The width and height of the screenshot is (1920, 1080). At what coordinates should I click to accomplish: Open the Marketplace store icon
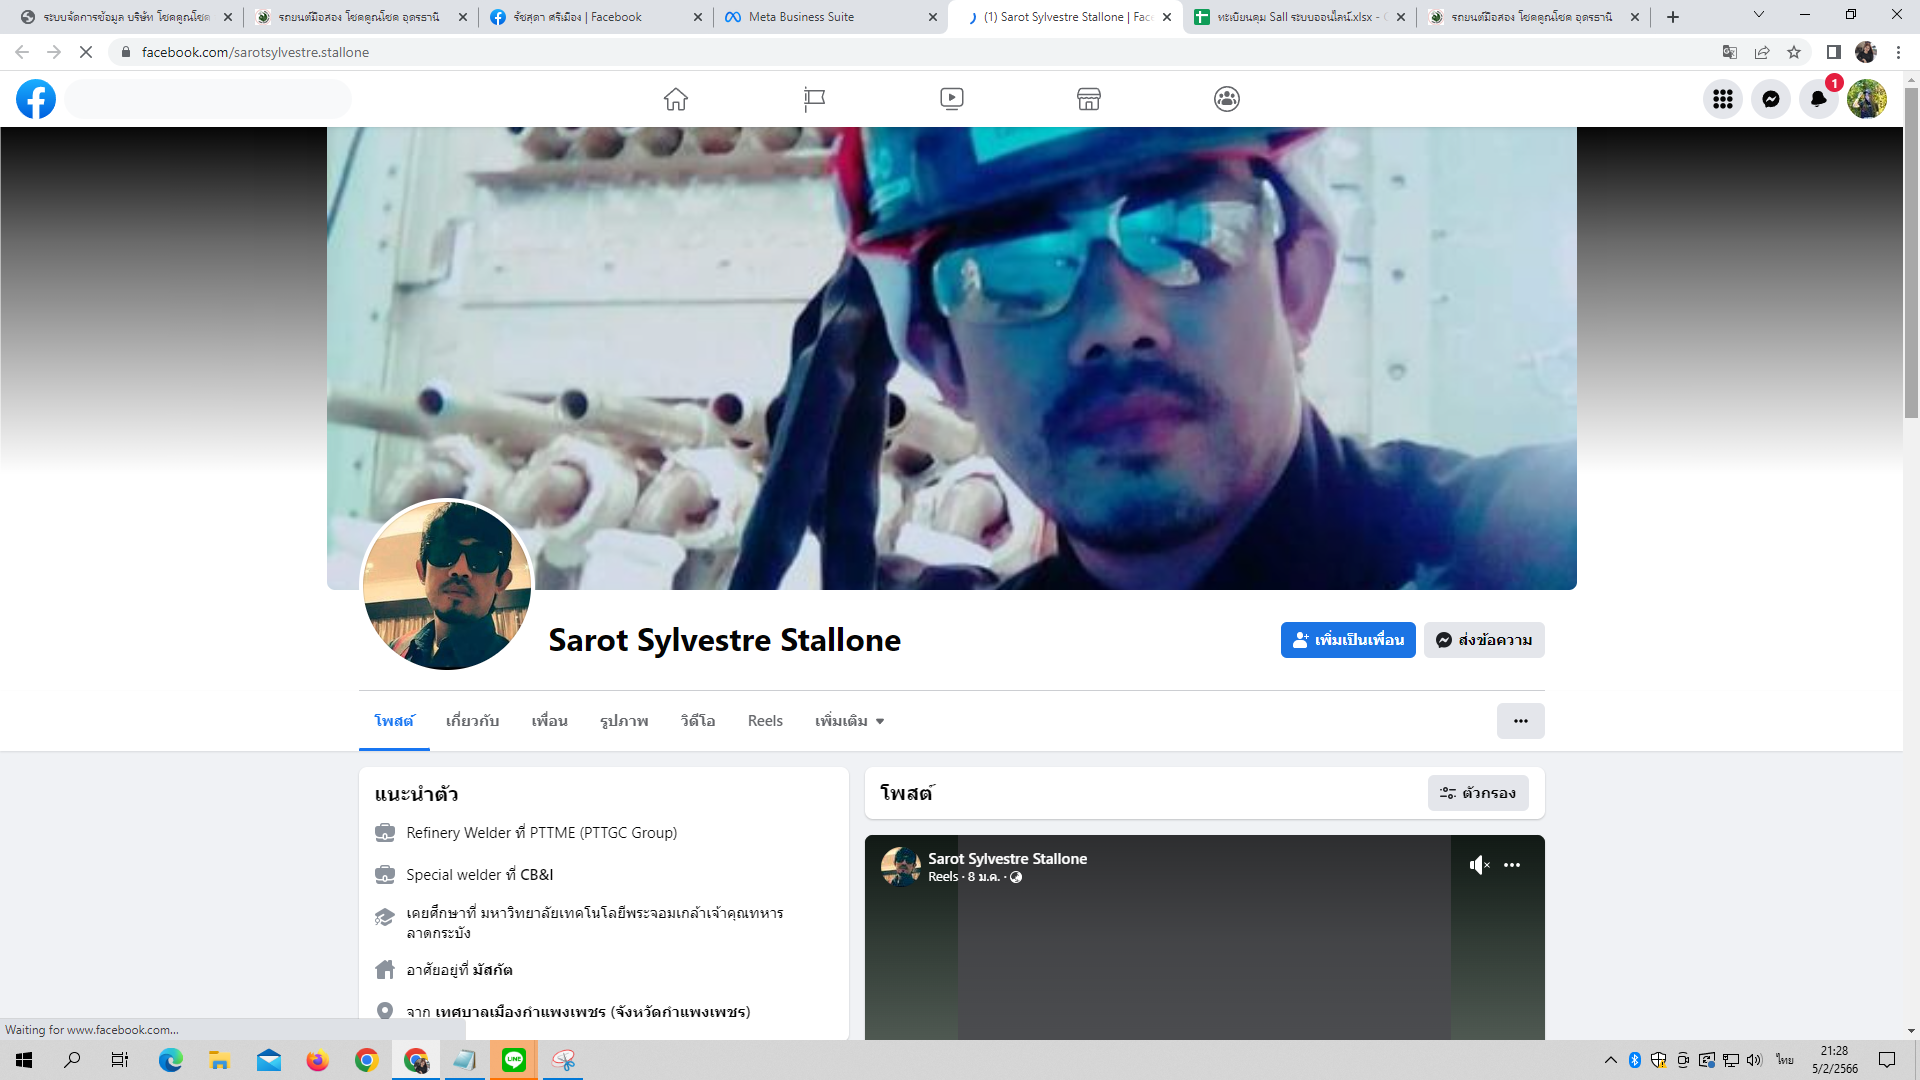click(x=1089, y=99)
